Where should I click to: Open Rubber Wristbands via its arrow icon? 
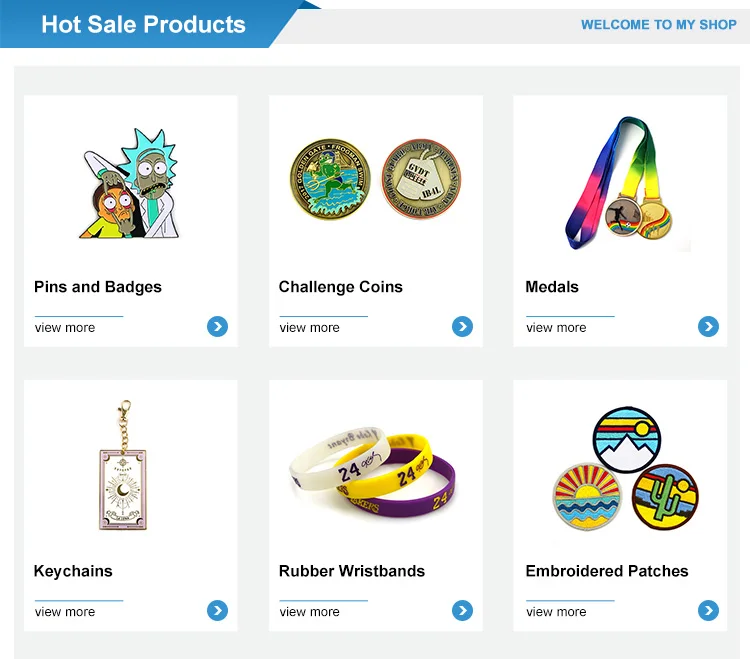(x=462, y=611)
